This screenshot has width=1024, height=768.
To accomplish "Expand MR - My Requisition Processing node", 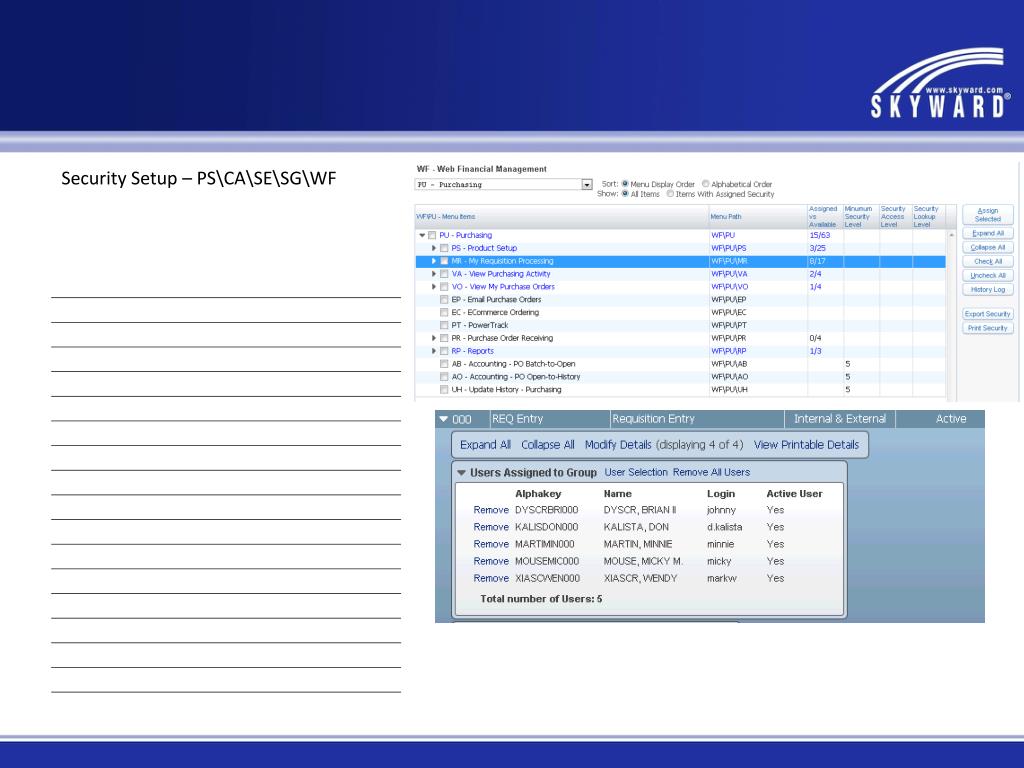I will tap(434, 261).
